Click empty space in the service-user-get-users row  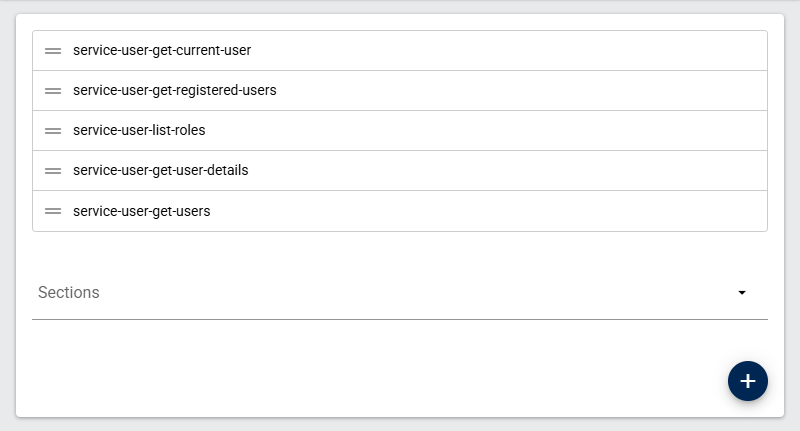[500, 211]
